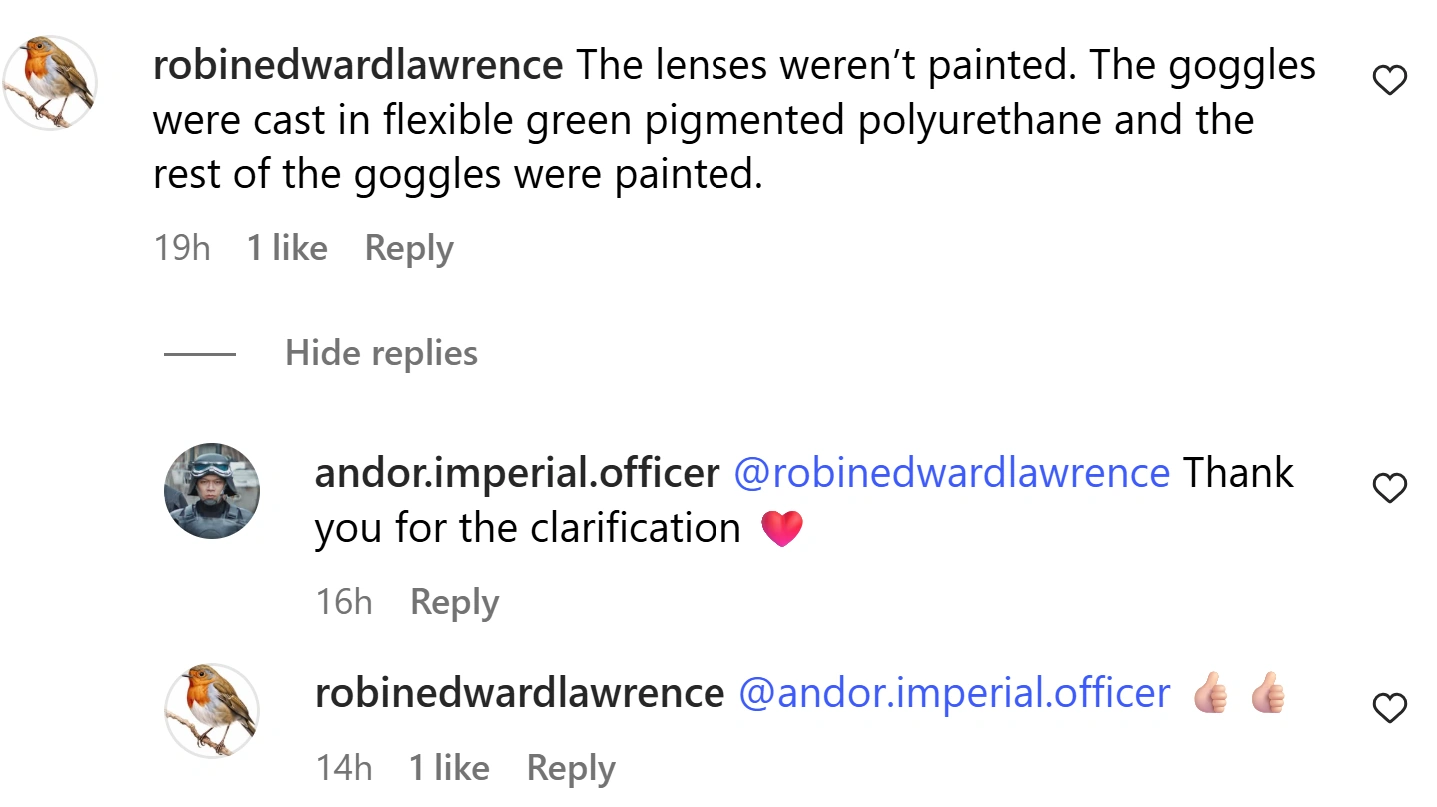The width and height of the screenshot is (1437, 807).
Task: Click the 14h timestamp
Action: pos(344,768)
